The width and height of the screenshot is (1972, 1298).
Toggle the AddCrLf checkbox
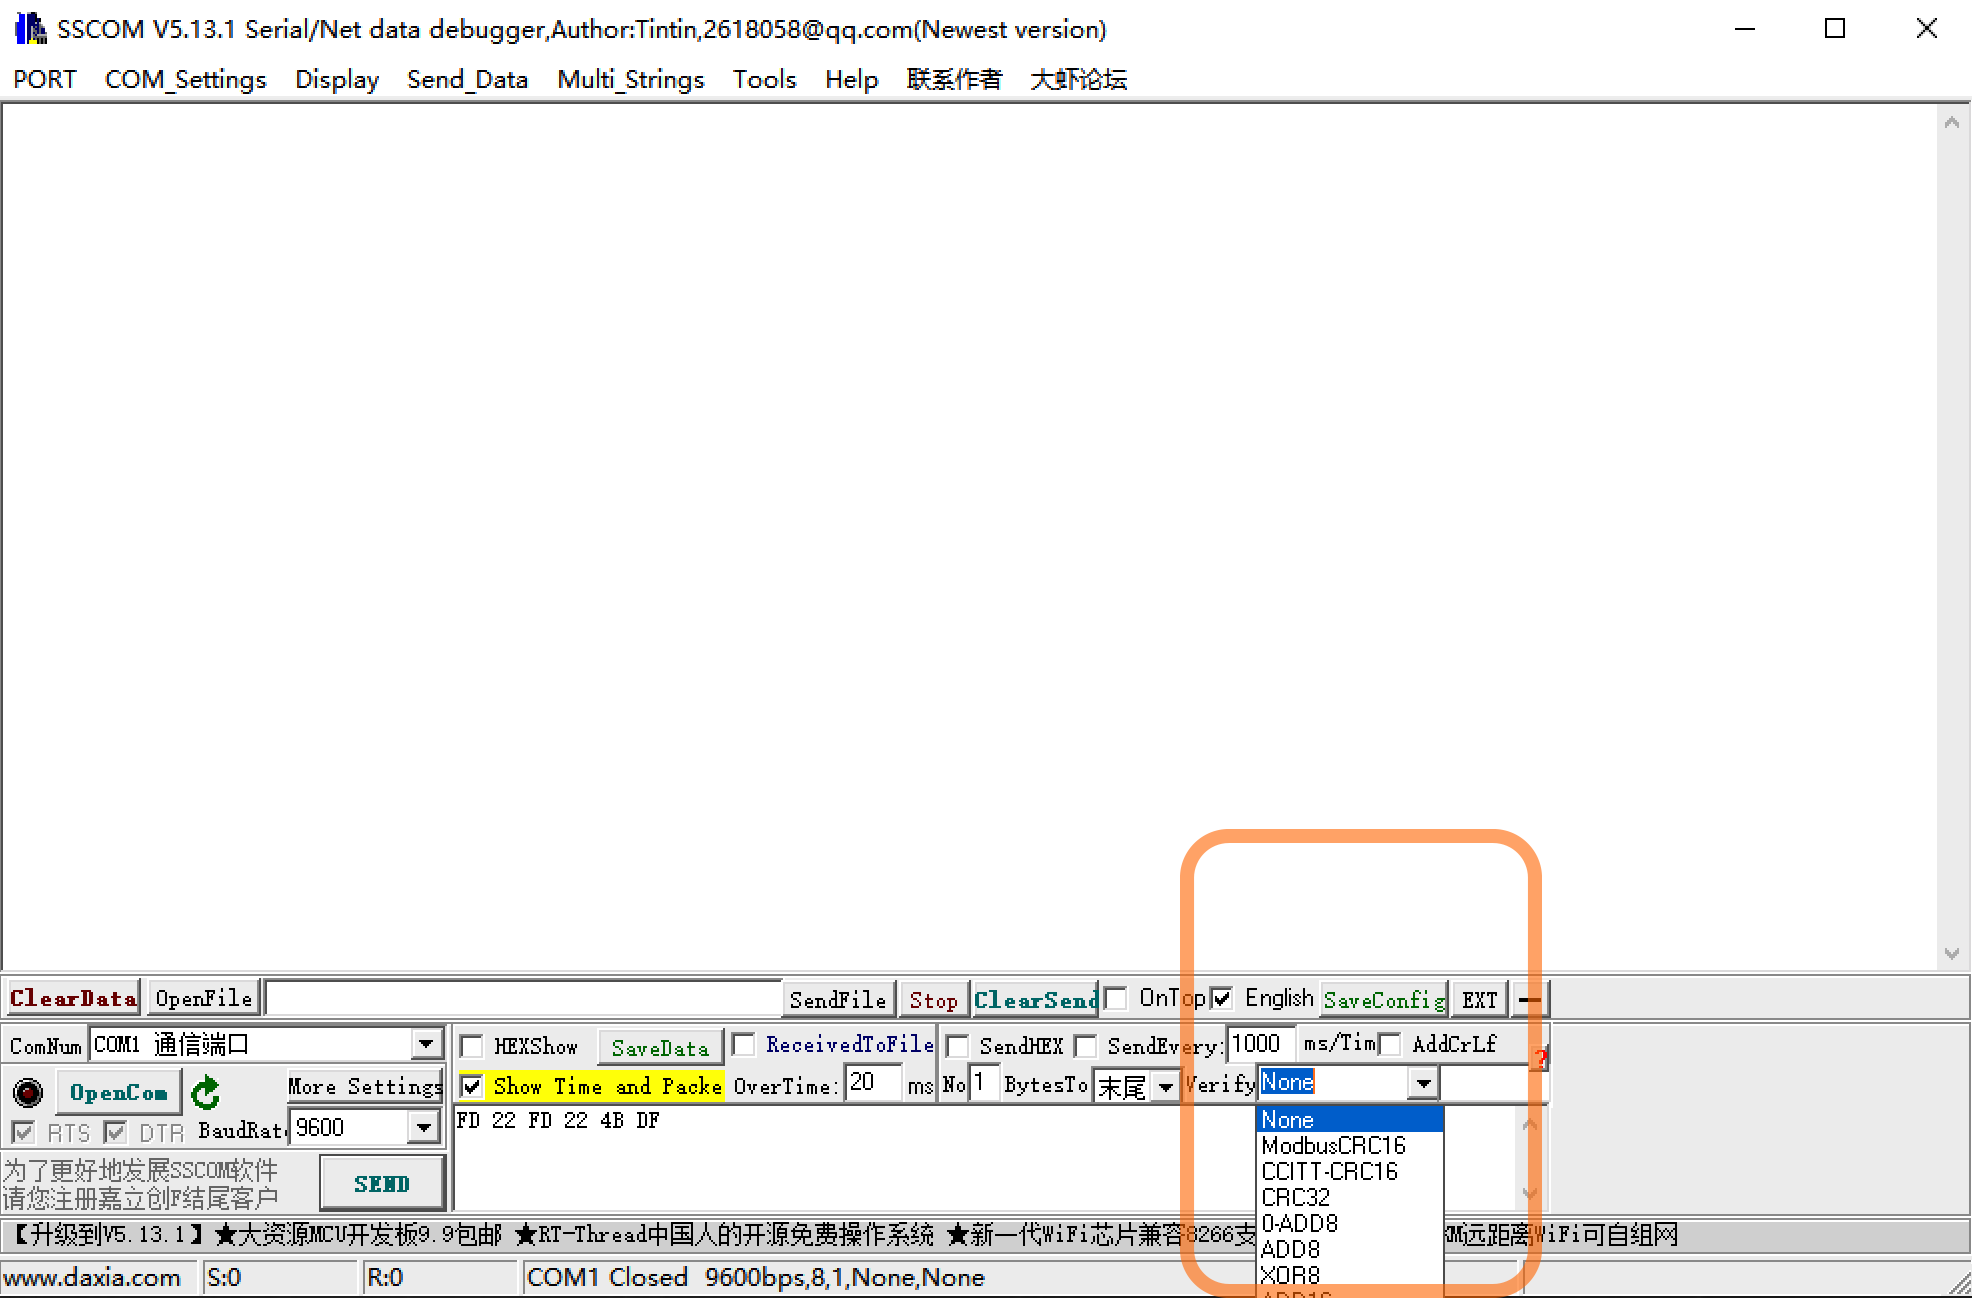(x=1389, y=1044)
